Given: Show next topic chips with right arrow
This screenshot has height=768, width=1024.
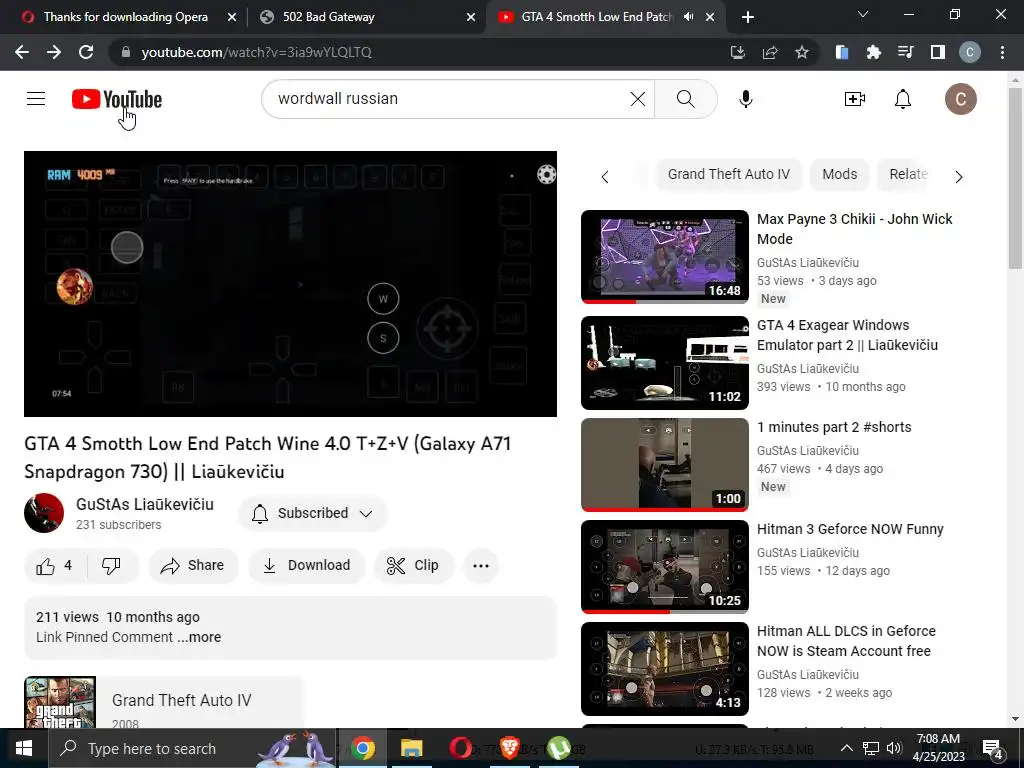Looking at the screenshot, I should pyautogui.click(x=959, y=177).
